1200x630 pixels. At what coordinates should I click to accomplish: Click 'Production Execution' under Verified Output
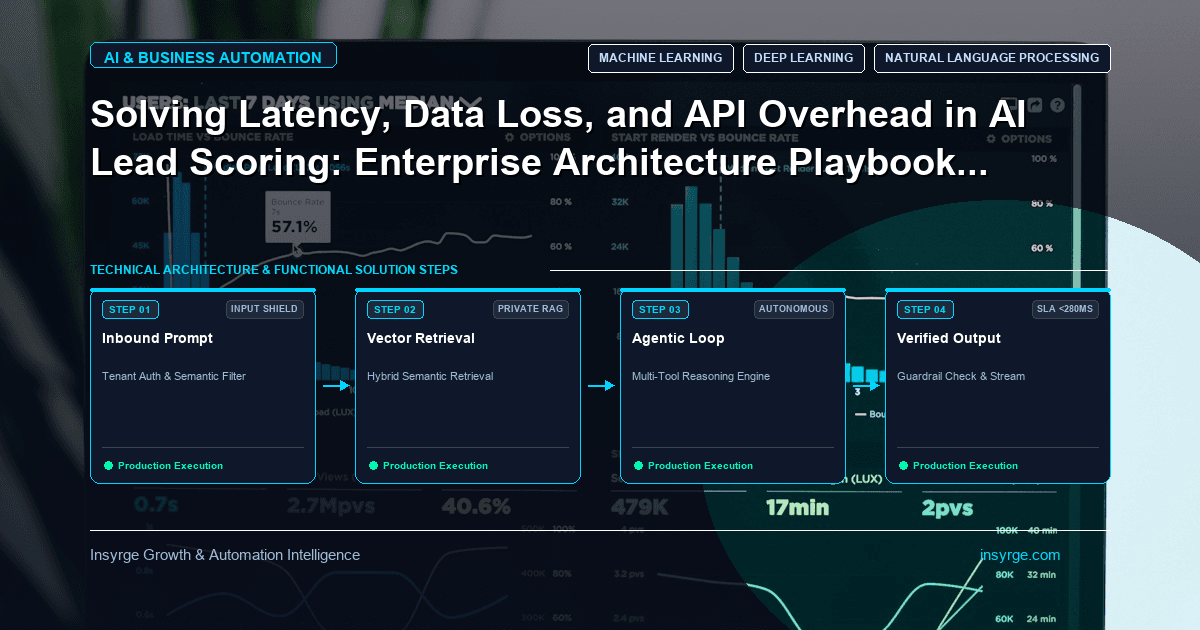[965, 465]
